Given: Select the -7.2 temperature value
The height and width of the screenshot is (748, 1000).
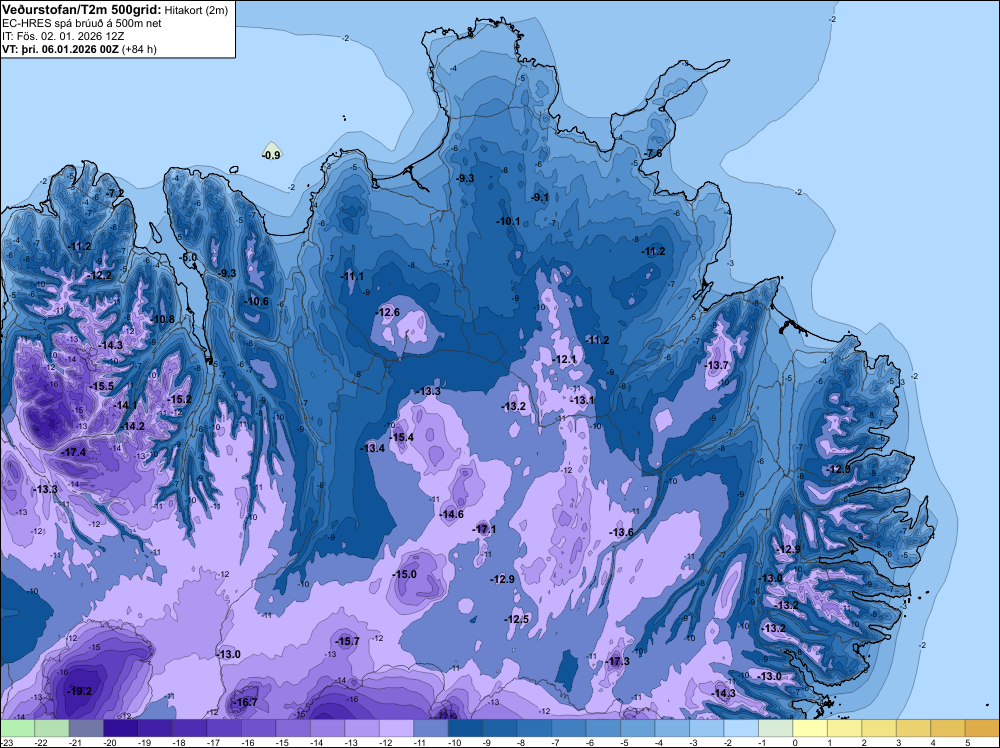Looking at the screenshot, I should [x=115, y=193].
